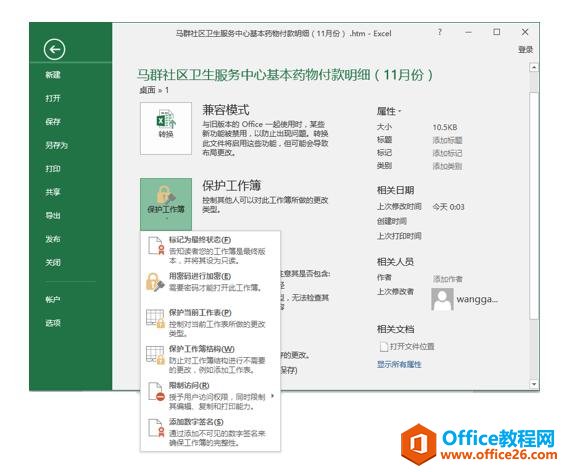Viewport: 564px width, 472px height.
Task: Click 添加标记 (Add tag) field
Action: pyautogui.click(x=447, y=153)
